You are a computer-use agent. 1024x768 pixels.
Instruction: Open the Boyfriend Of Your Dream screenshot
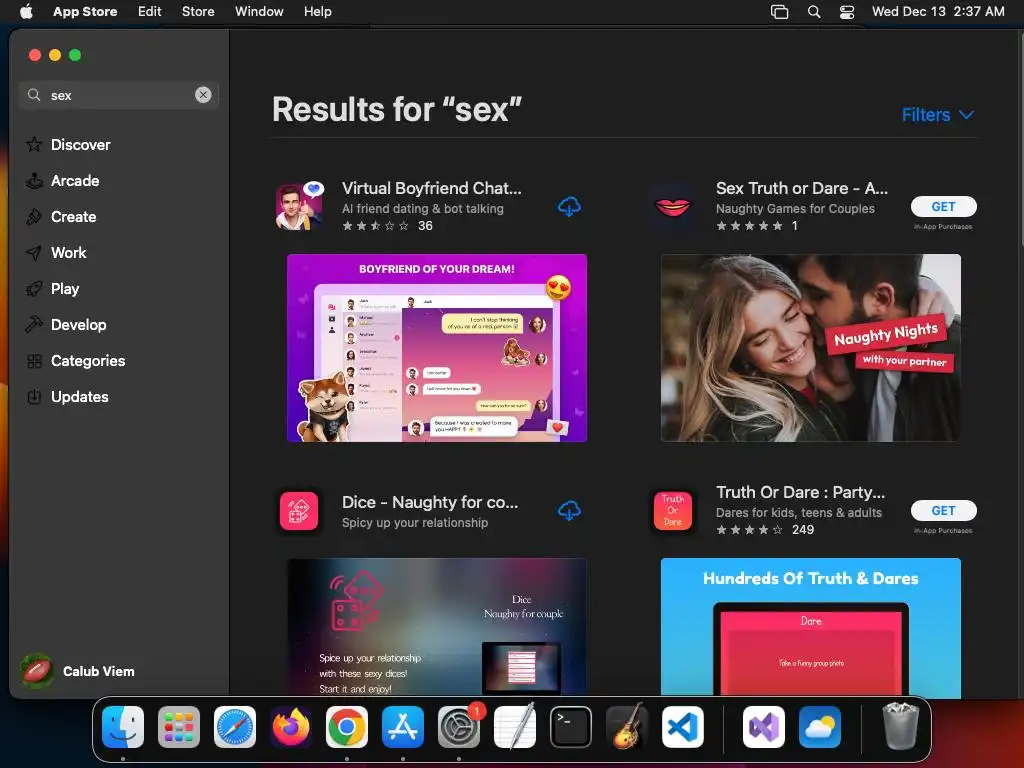point(437,348)
